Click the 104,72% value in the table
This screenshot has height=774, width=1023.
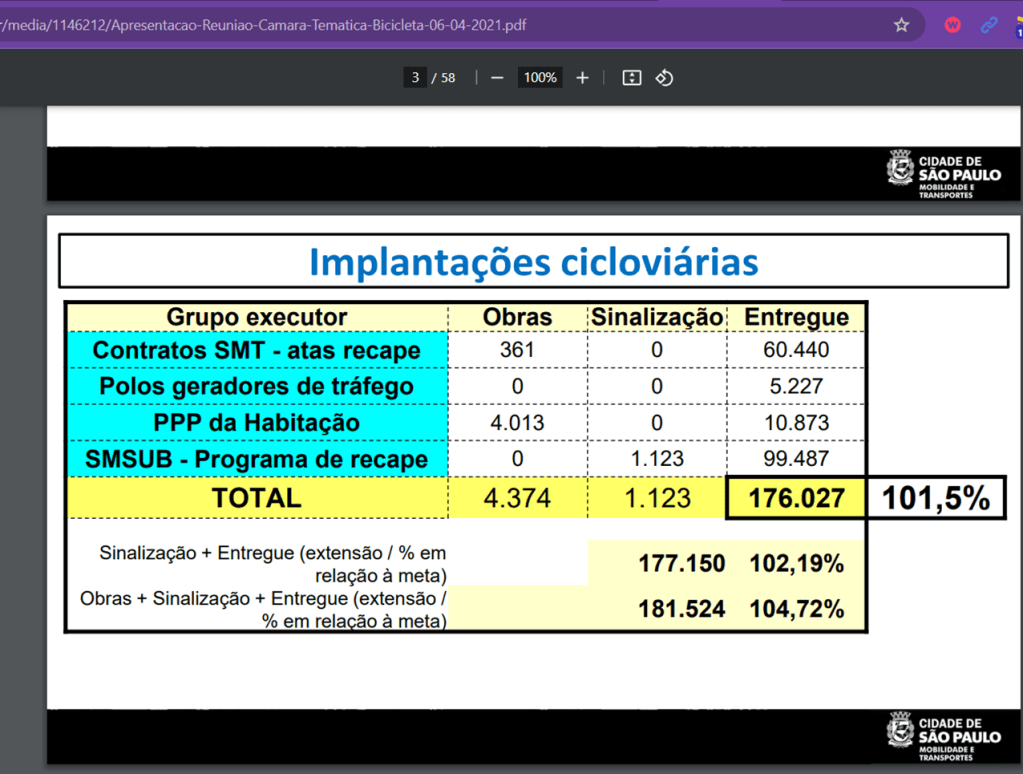coord(796,609)
